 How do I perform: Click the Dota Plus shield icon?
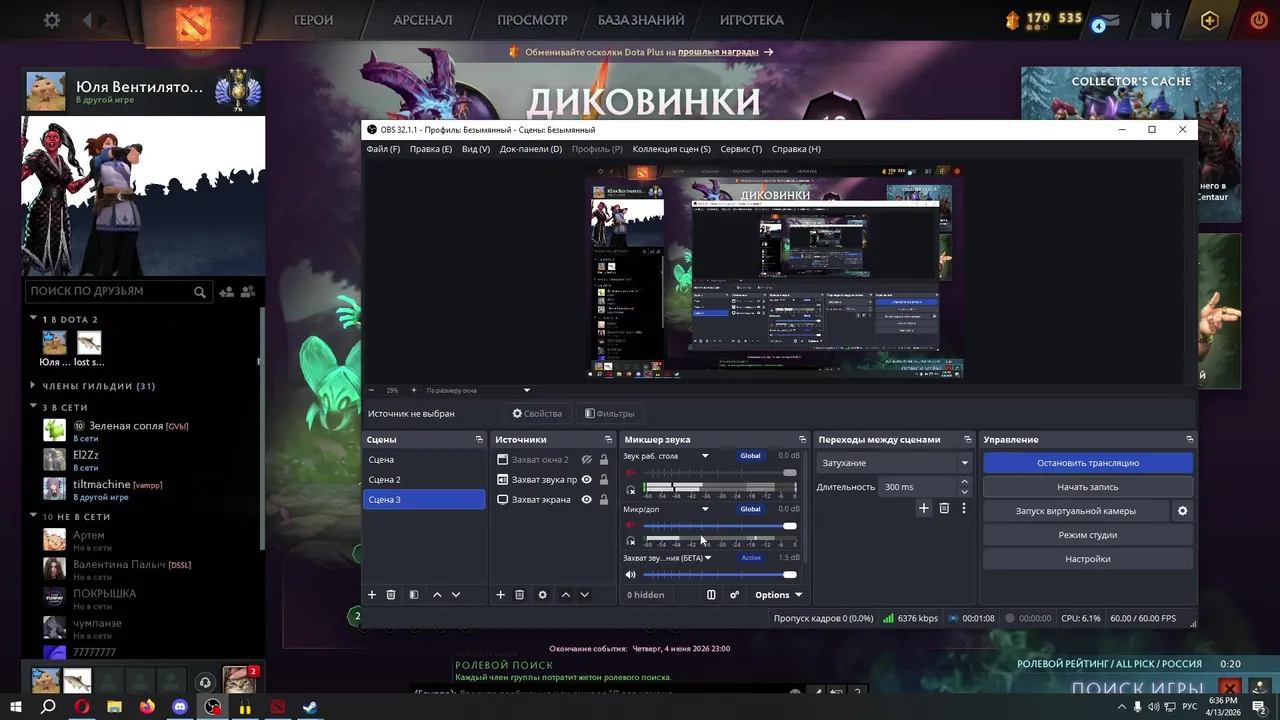(x=1210, y=20)
